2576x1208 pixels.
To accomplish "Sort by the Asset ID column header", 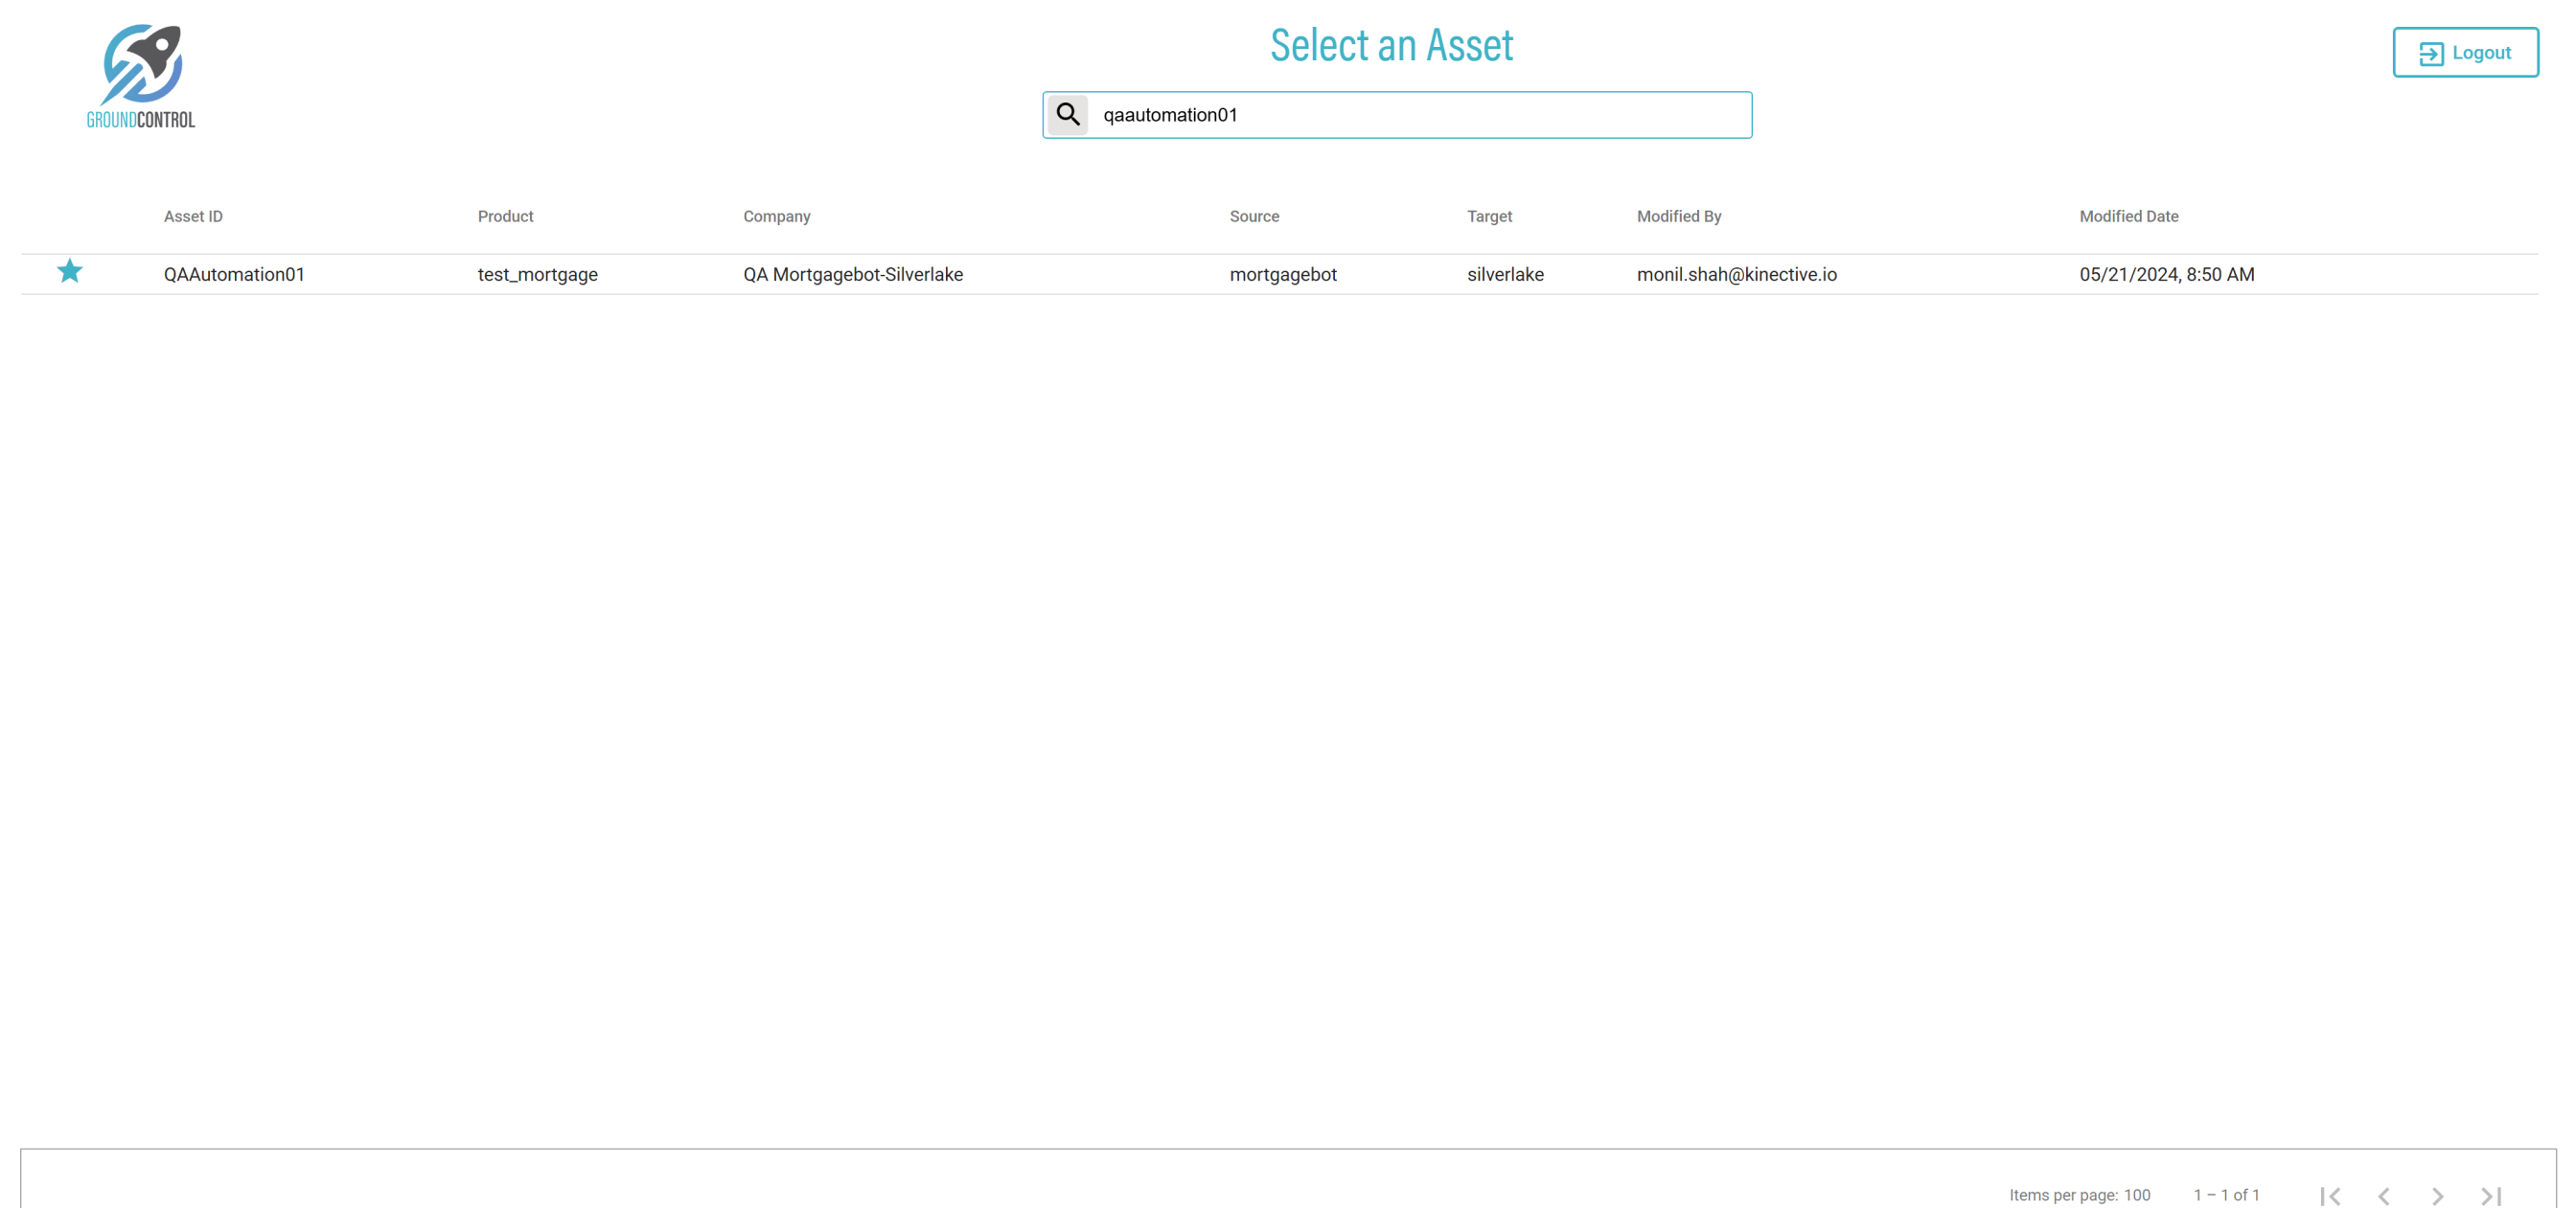I will tap(193, 216).
